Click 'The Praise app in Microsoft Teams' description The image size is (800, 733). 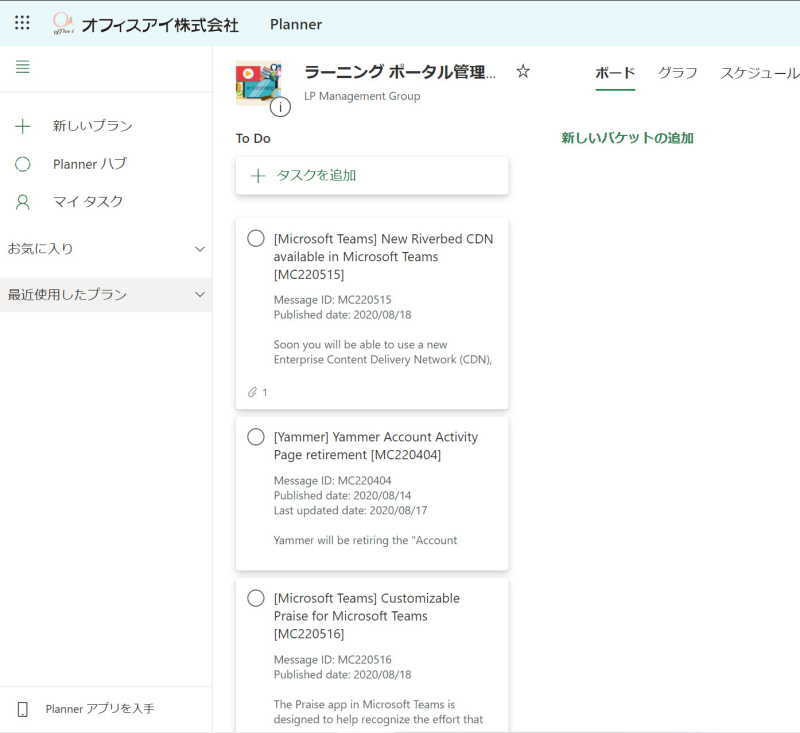tap(378, 712)
